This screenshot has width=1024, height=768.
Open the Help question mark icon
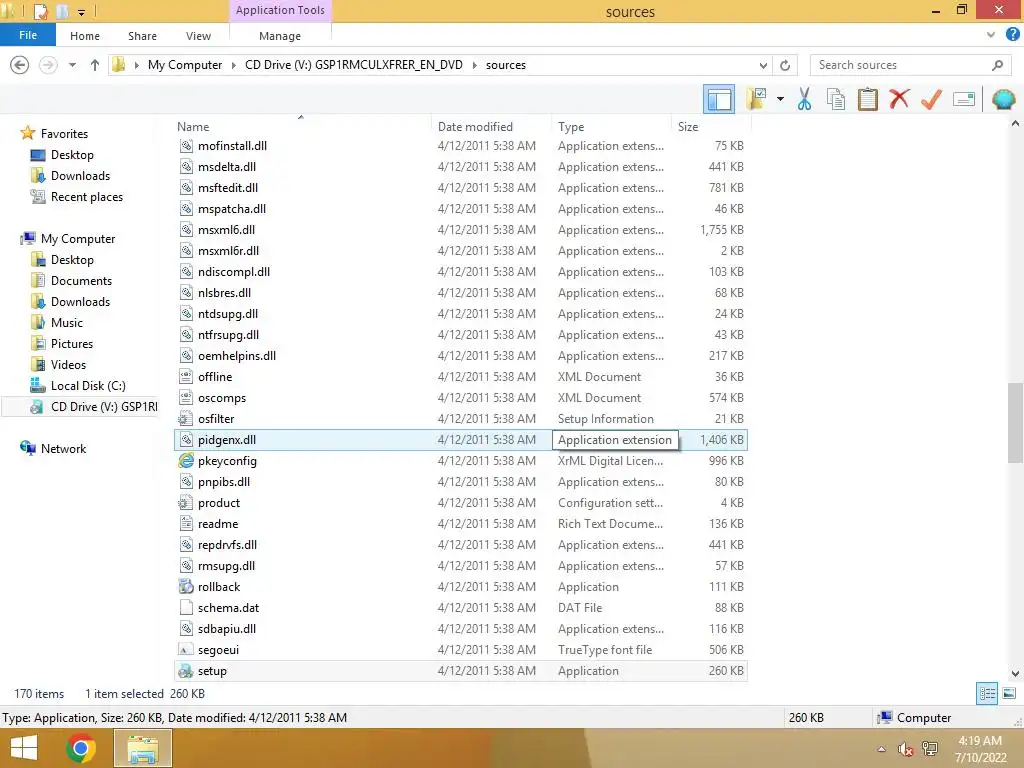coord(1012,34)
